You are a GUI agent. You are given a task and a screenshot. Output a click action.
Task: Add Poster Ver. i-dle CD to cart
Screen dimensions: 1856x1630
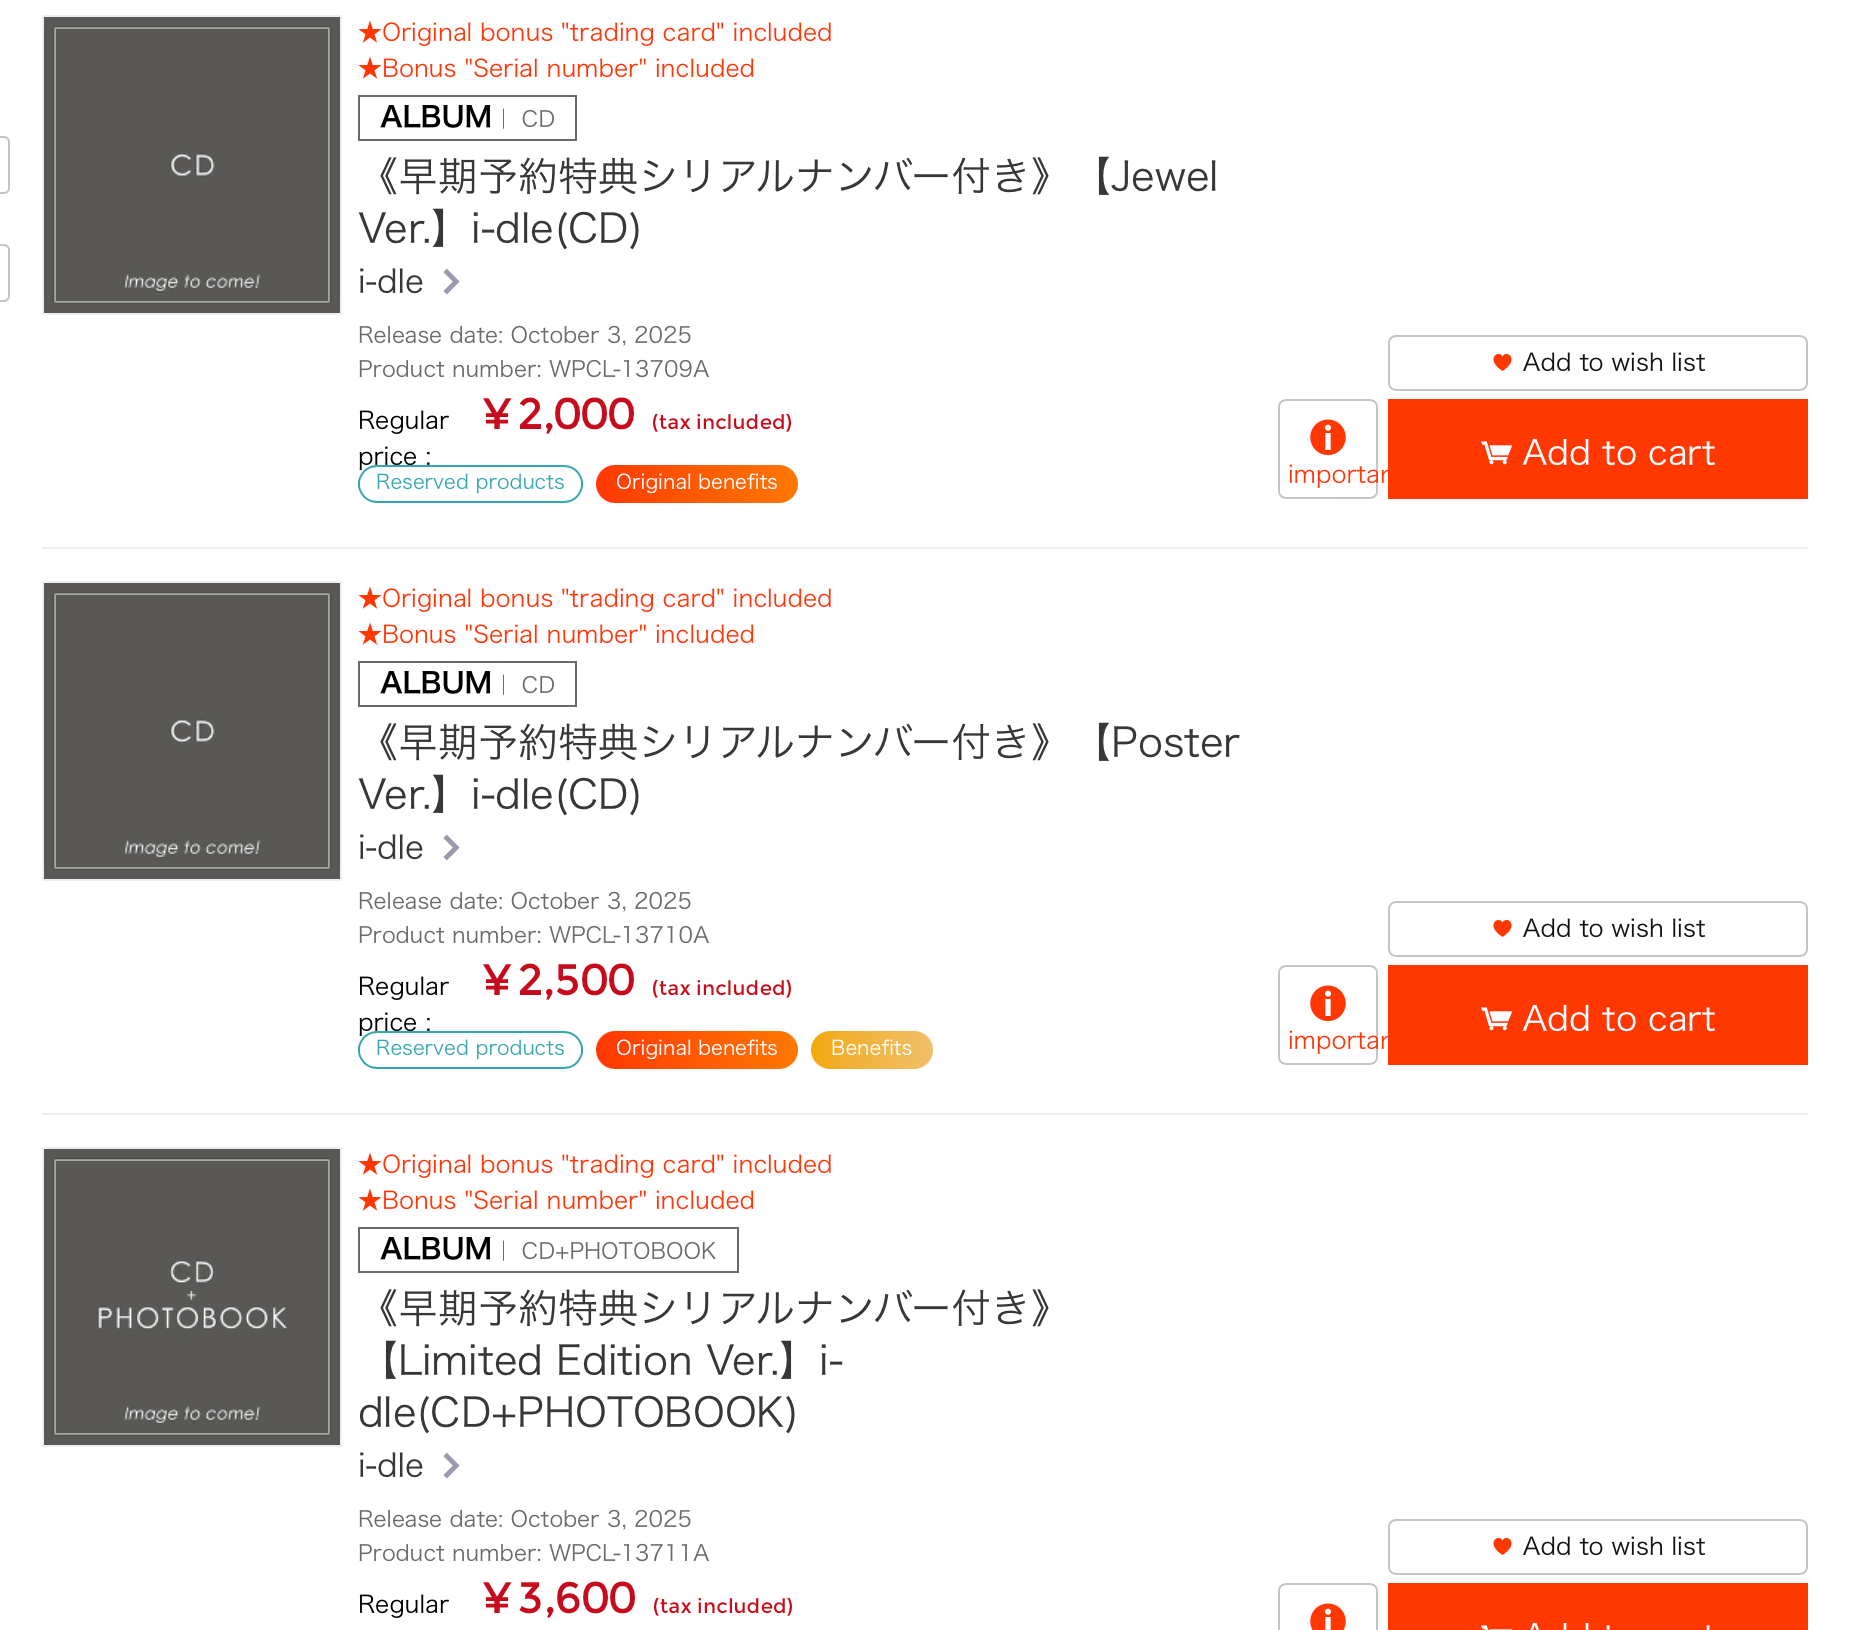1597,1015
